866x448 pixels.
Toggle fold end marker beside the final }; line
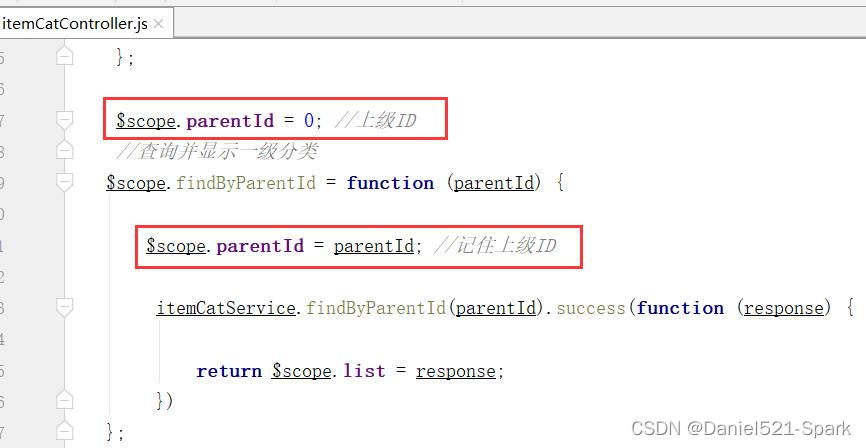65,431
